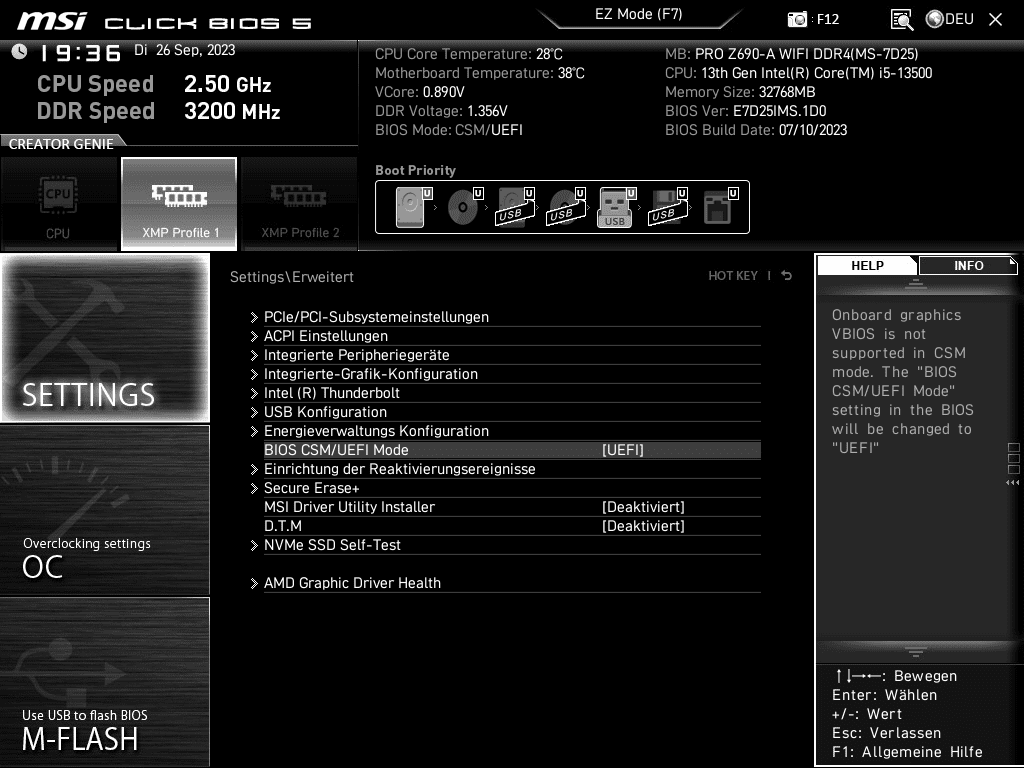The width and height of the screenshot is (1024, 768).
Task: Click the Memory Size 32768MB text
Action: (x=740, y=92)
